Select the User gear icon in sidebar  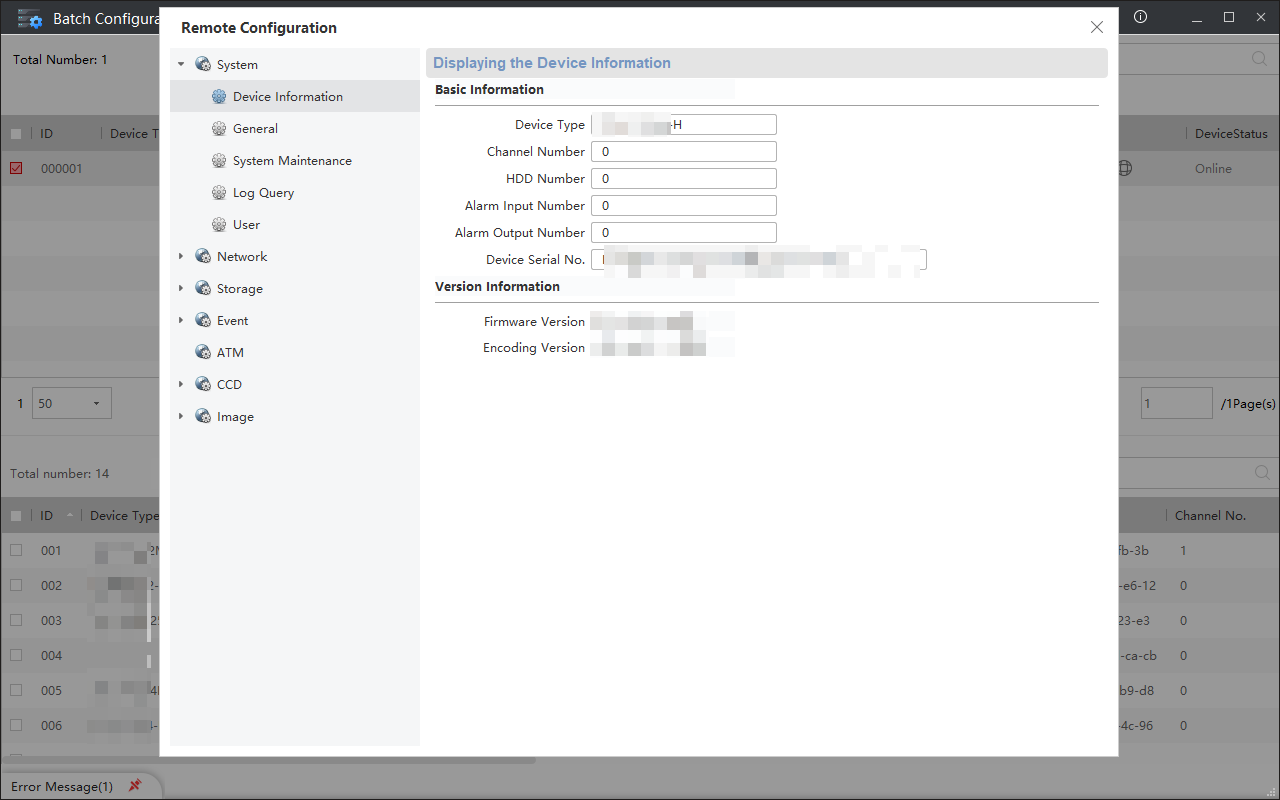[x=218, y=224]
